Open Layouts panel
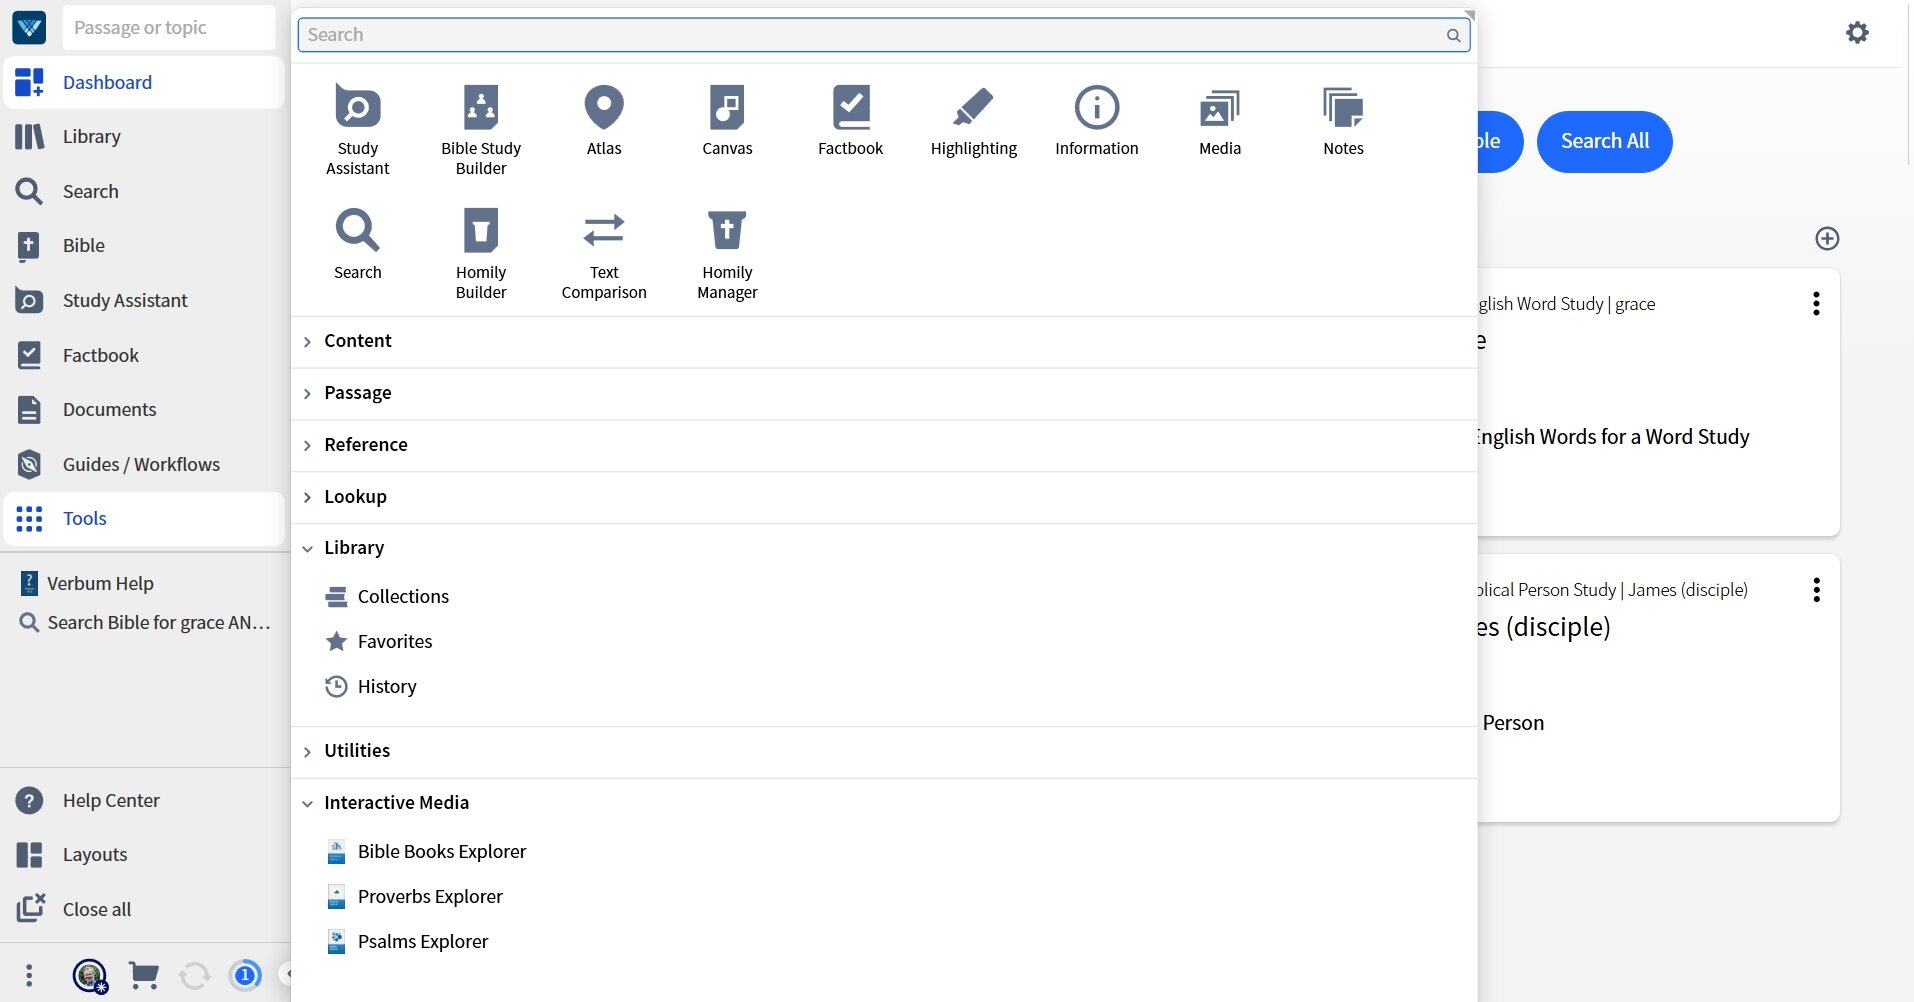The image size is (1914, 1002). (x=144, y=855)
